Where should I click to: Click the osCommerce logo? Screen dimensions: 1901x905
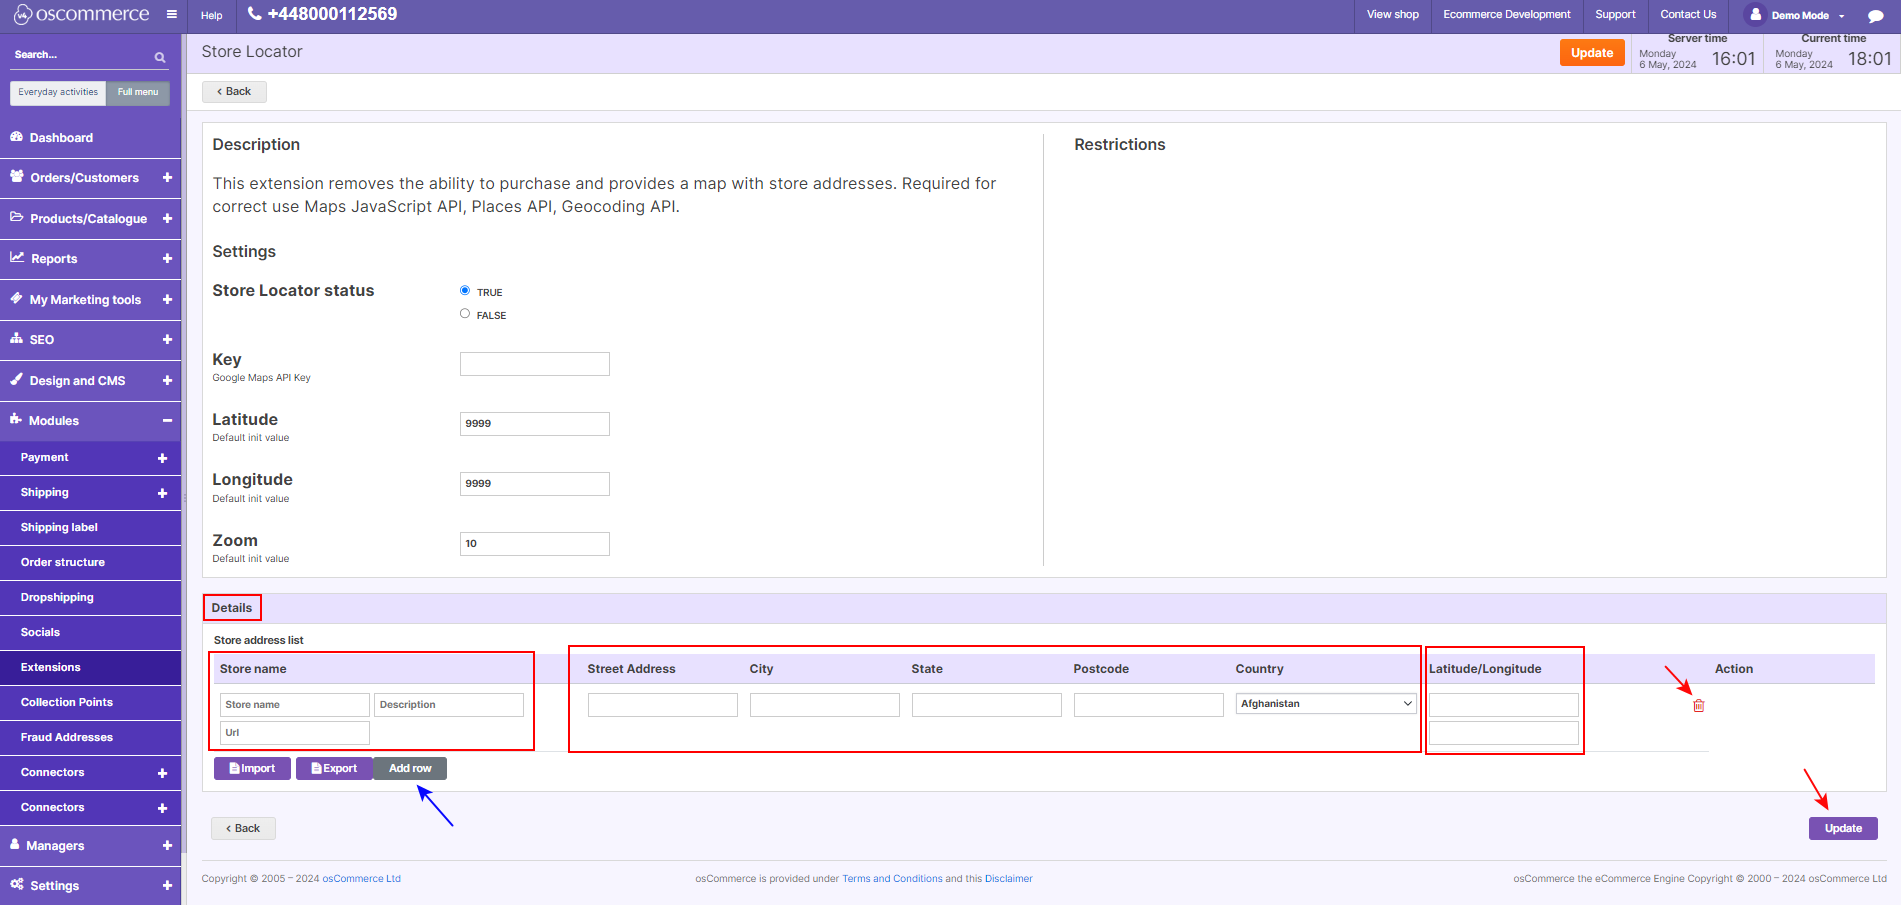click(81, 15)
